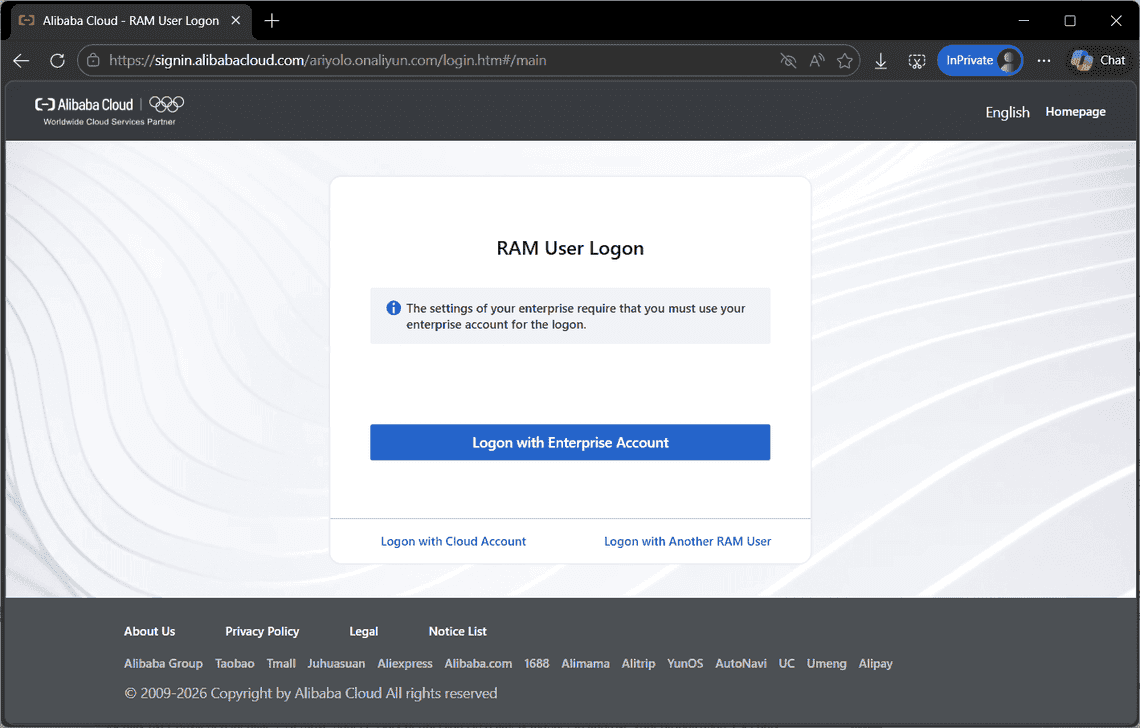Open the Privacy Policy page
This screenshot has height=728, width=1140.
[262, 631]
